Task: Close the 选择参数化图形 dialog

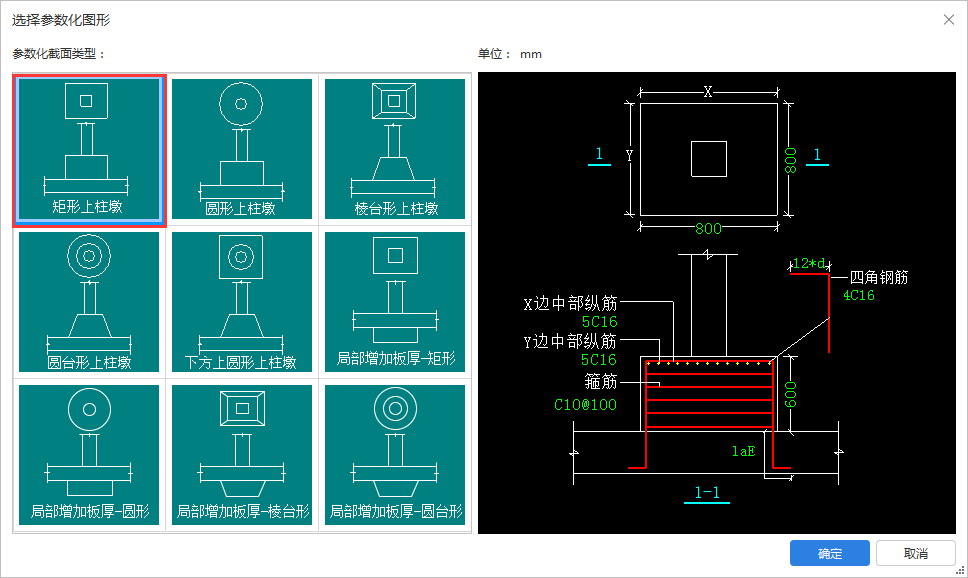Action: click(949, 20)
